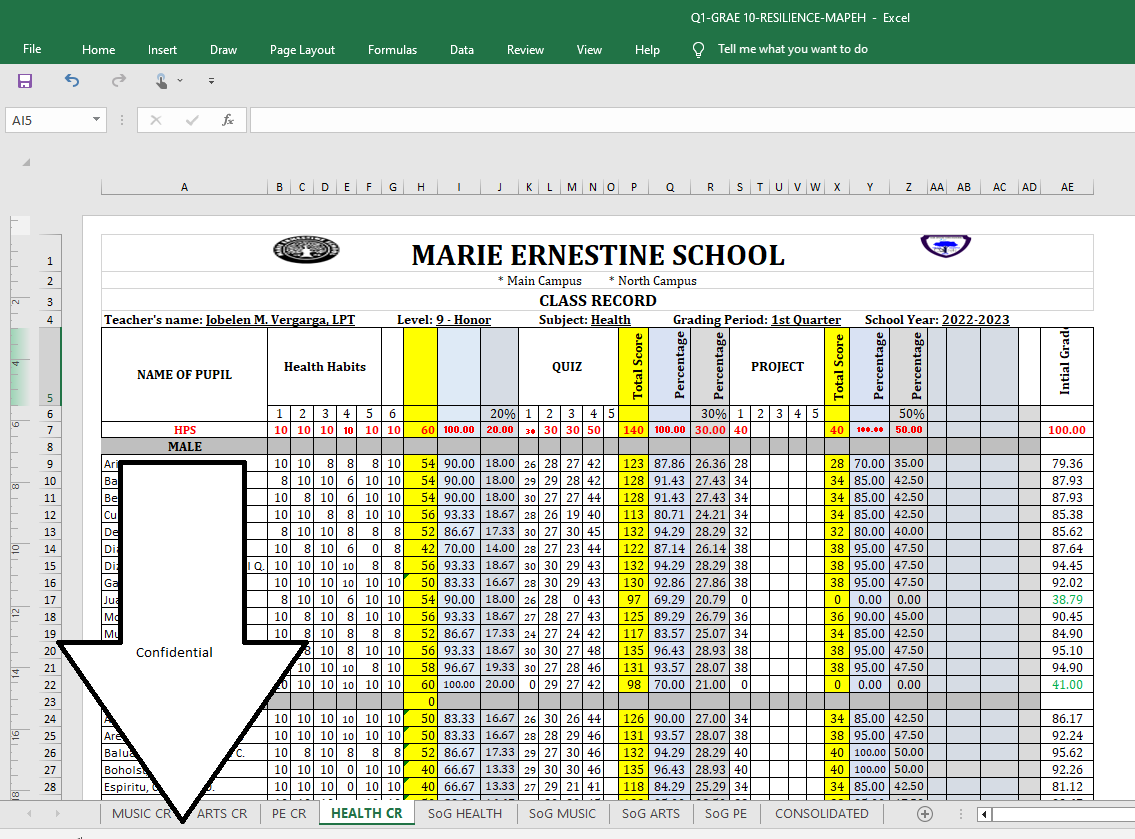
Task: Click the Enter checkmark icon in formula bar
Action: point(192,120)
